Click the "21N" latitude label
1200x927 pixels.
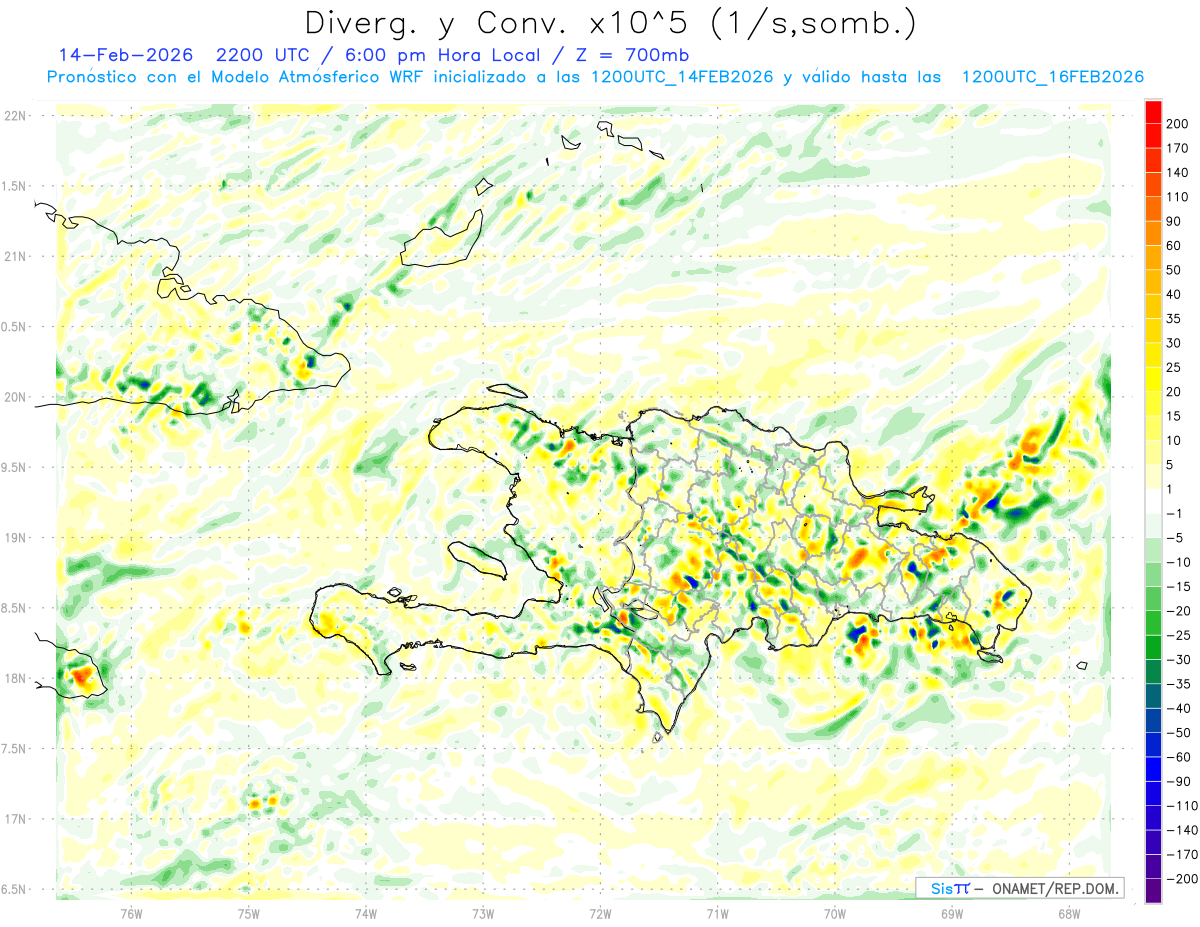(14, 256)
